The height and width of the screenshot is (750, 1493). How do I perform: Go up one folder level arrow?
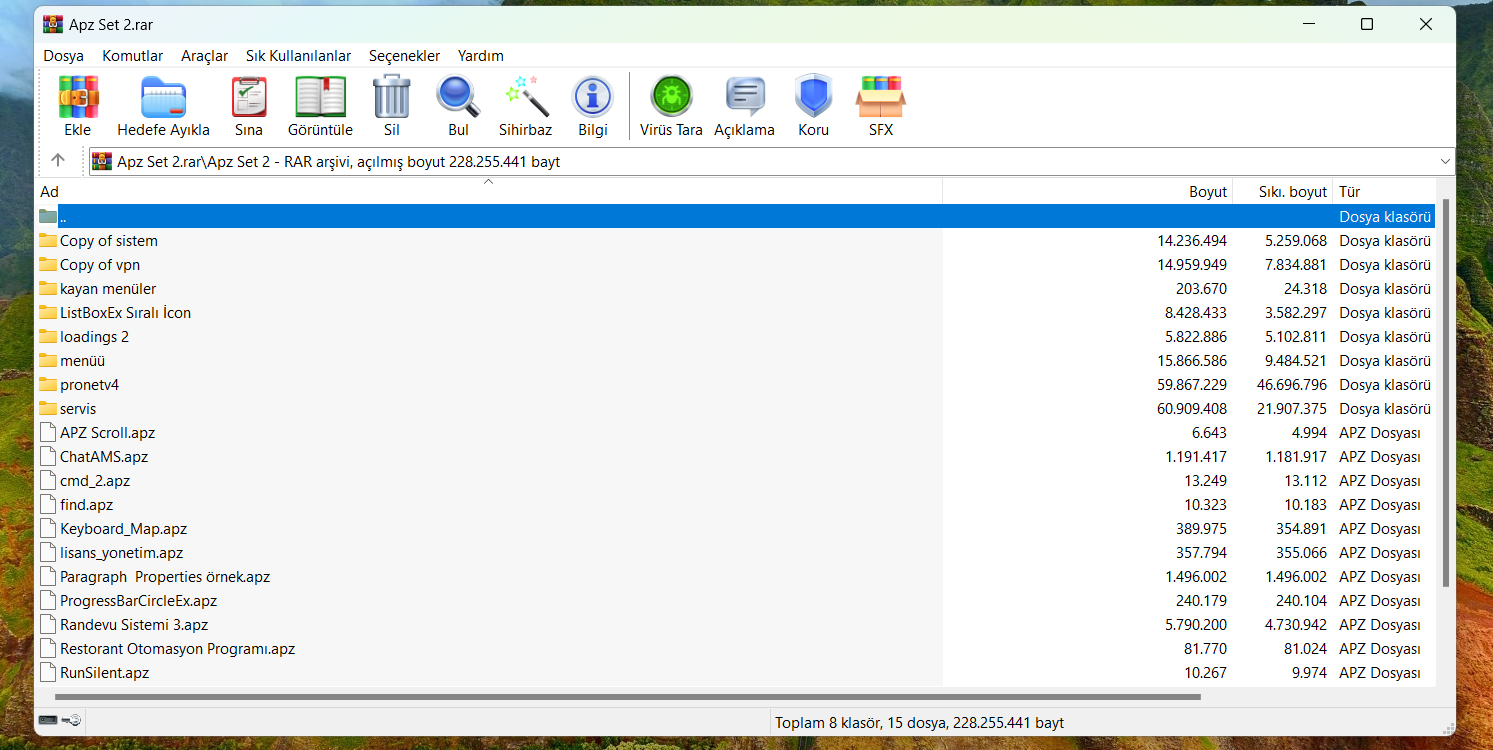coord(58,160)
